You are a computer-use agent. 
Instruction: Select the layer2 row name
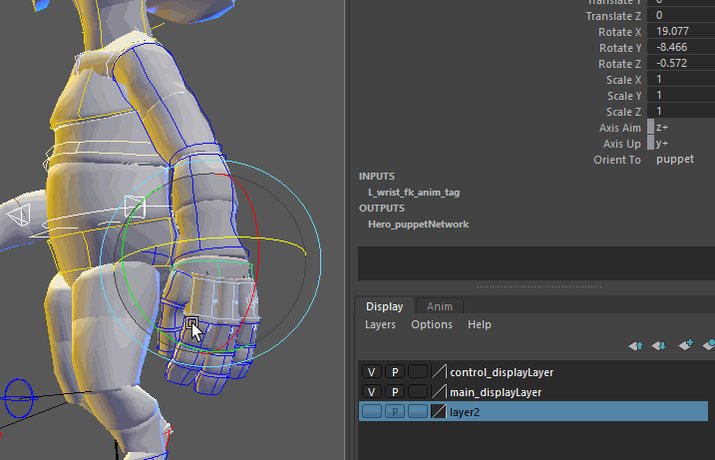[465, 412]
